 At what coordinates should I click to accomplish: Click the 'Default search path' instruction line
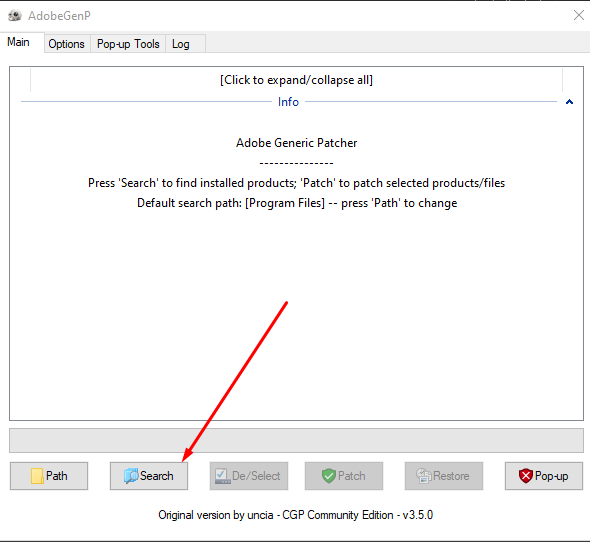(x=297, y=203)
